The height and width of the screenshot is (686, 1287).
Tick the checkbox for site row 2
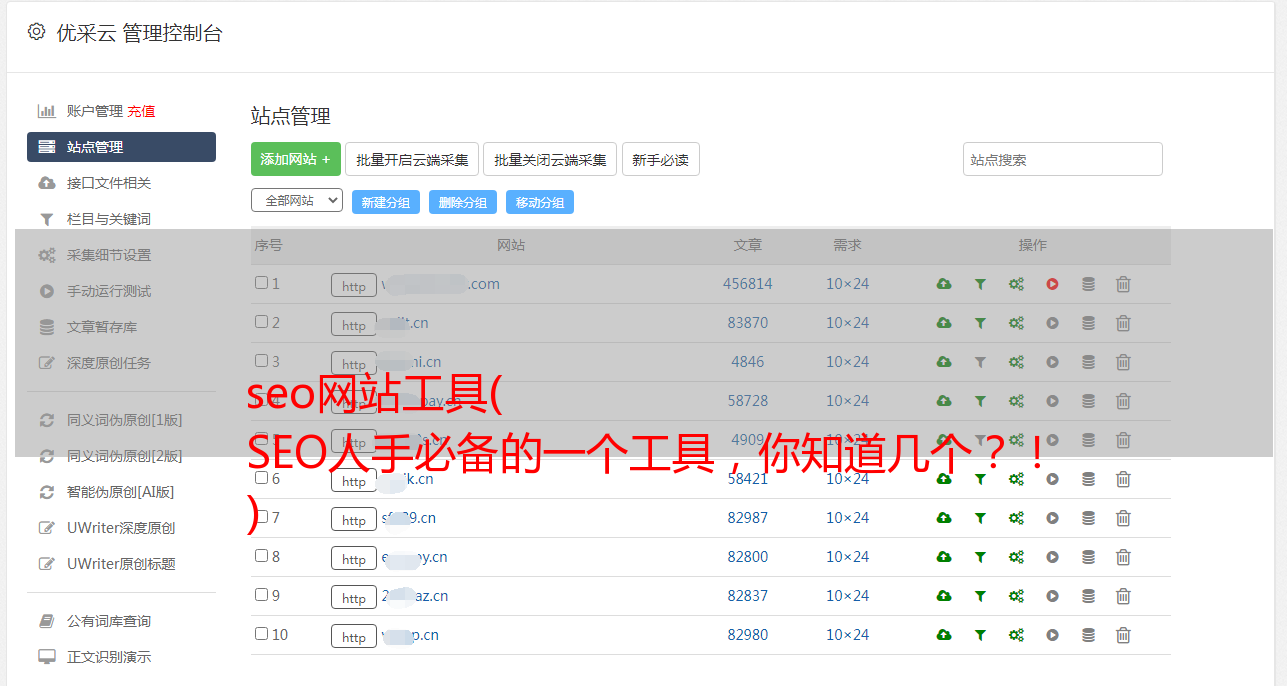tap(261, 322)
